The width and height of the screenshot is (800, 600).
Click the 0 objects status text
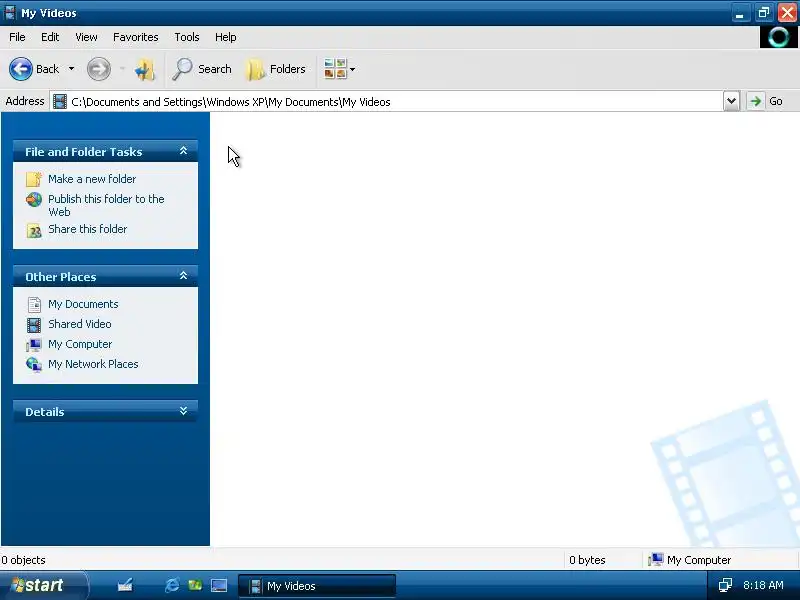23,560
